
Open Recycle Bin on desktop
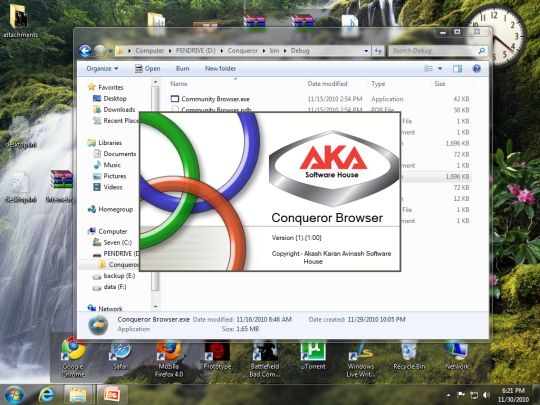pyautogui.click(x=409, y=356)
